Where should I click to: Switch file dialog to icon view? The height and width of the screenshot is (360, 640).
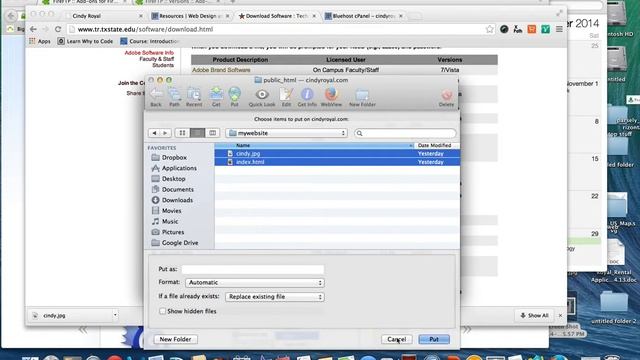pos(182,133)
